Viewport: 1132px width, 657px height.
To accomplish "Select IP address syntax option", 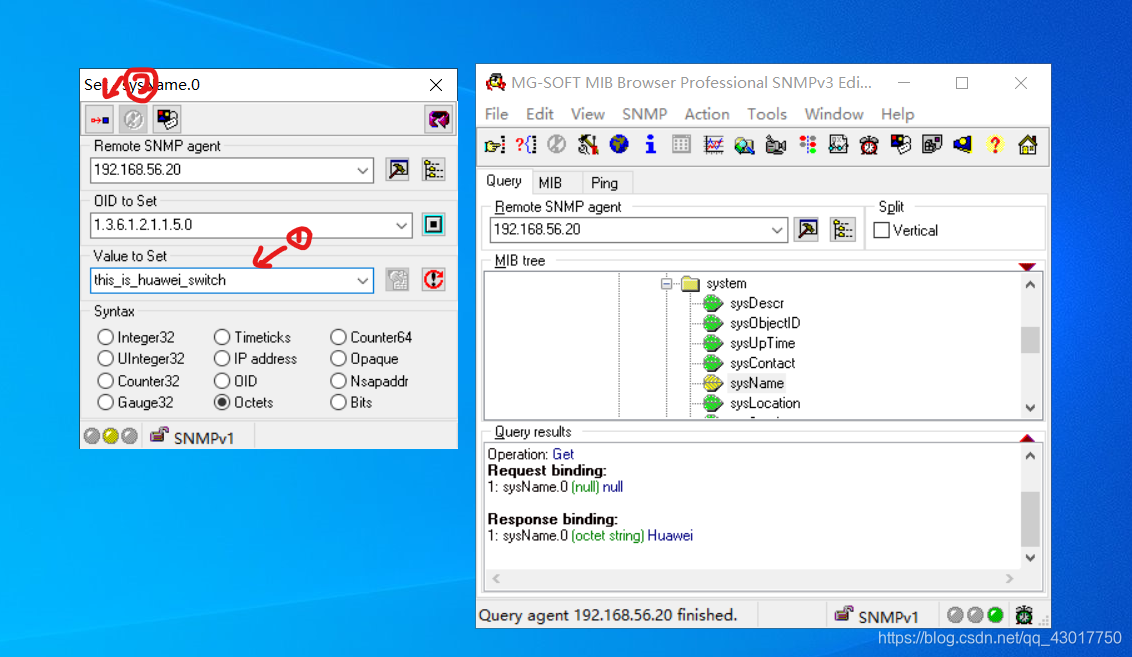I will 222,359.
